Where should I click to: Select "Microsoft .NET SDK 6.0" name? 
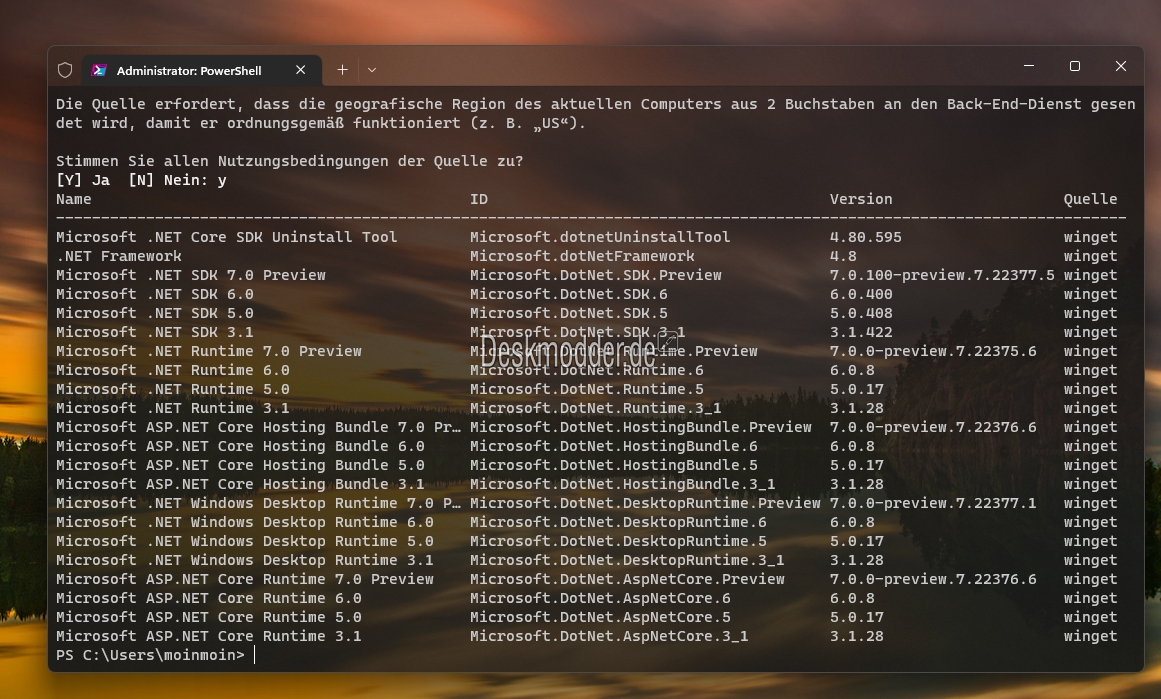tap(155, 295)
